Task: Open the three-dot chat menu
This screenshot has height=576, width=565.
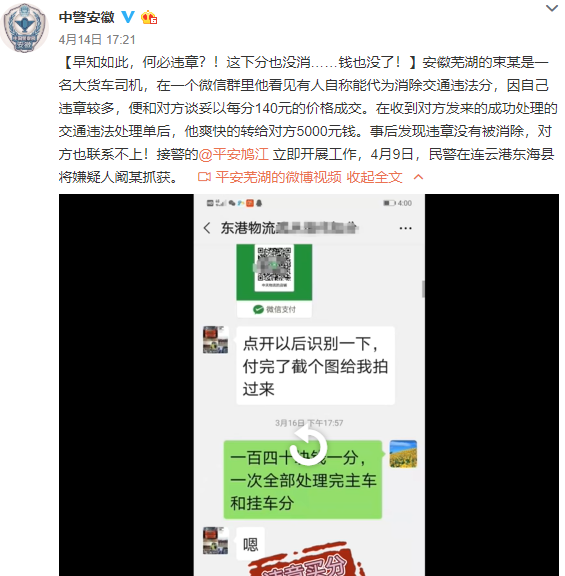Action: (405, 228)
